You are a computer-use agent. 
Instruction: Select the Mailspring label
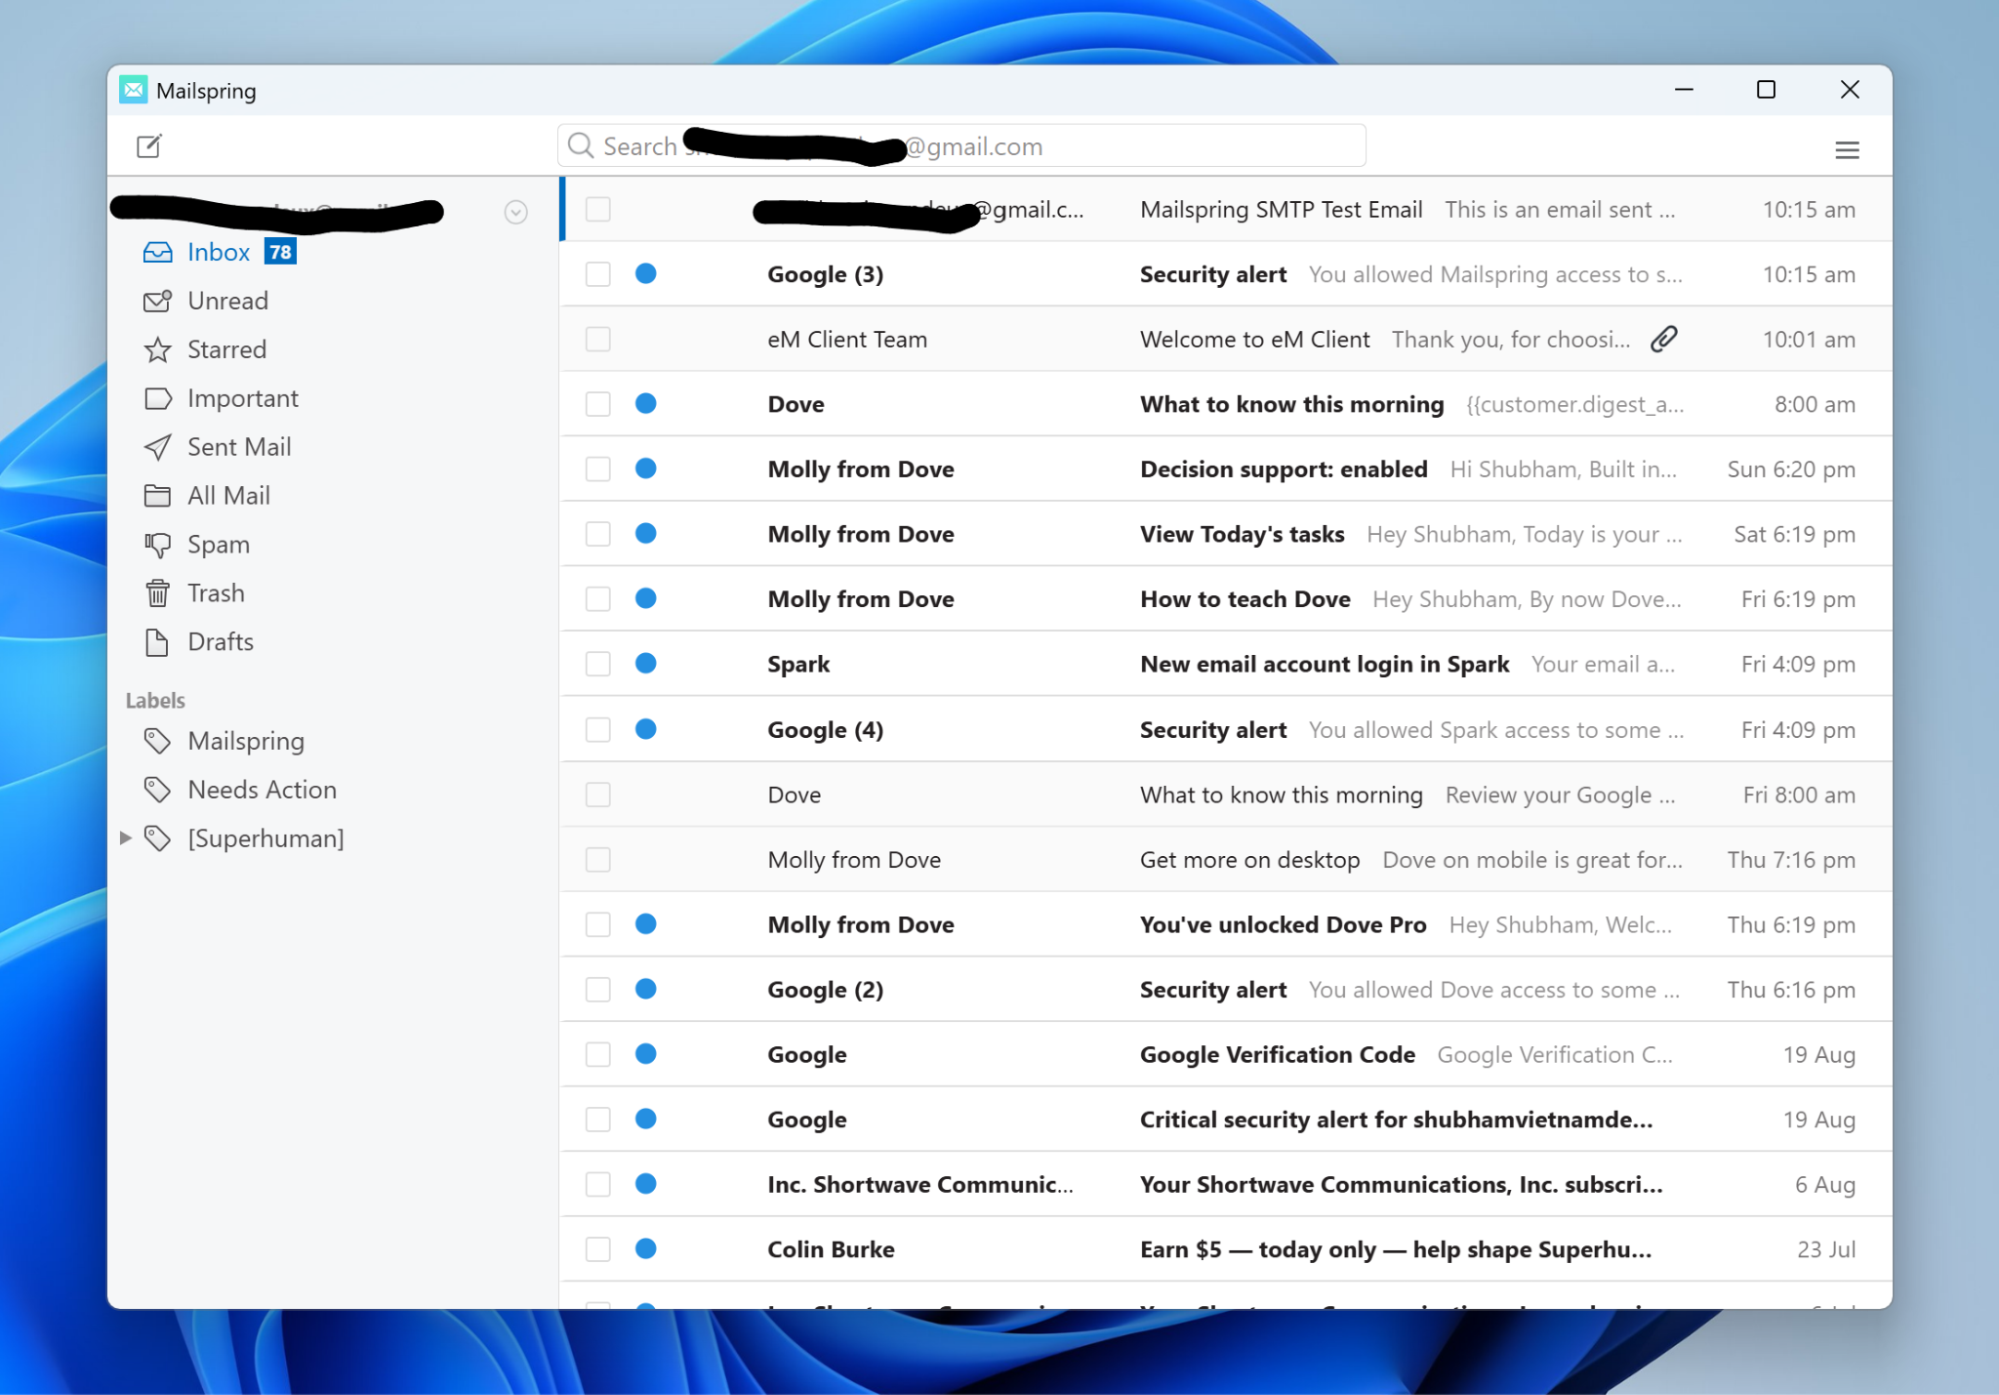coord(246,741)
